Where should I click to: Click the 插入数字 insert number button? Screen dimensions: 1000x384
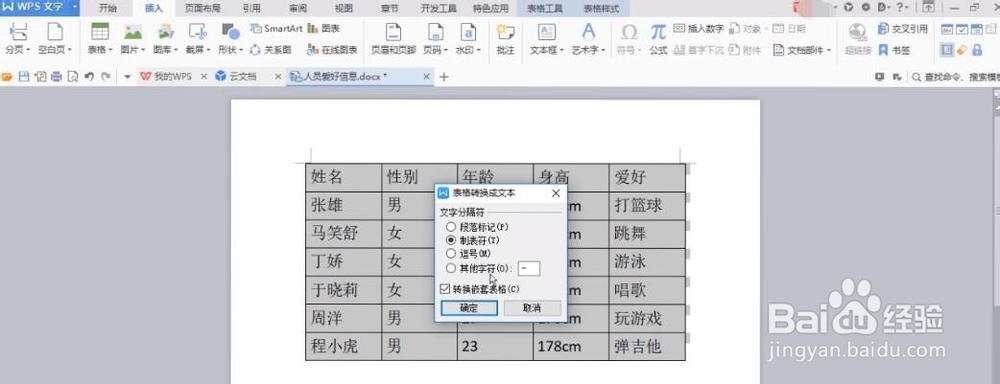[698, 29]
